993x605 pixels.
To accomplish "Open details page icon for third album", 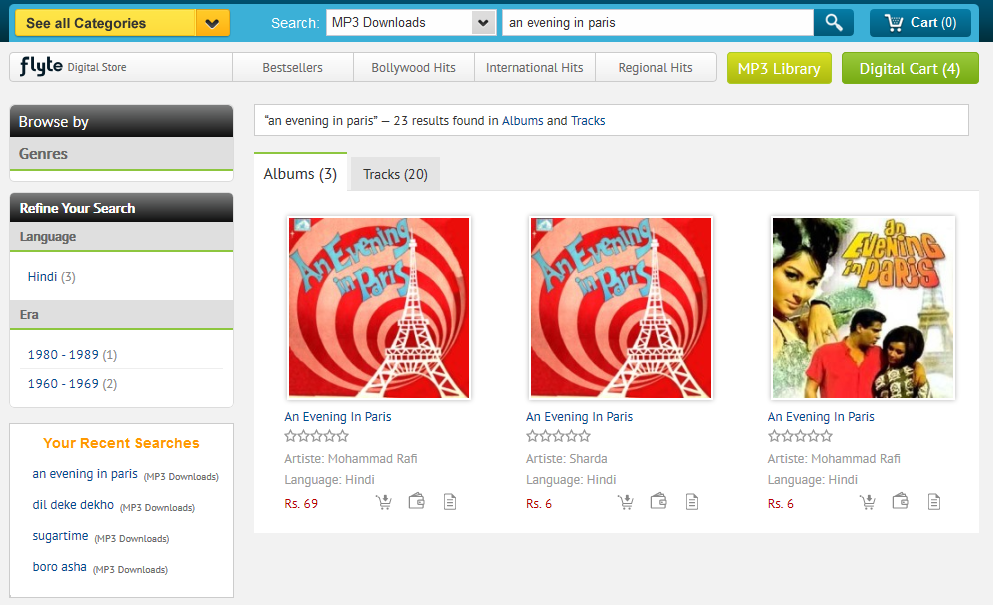I will click(x=933, y=502).
